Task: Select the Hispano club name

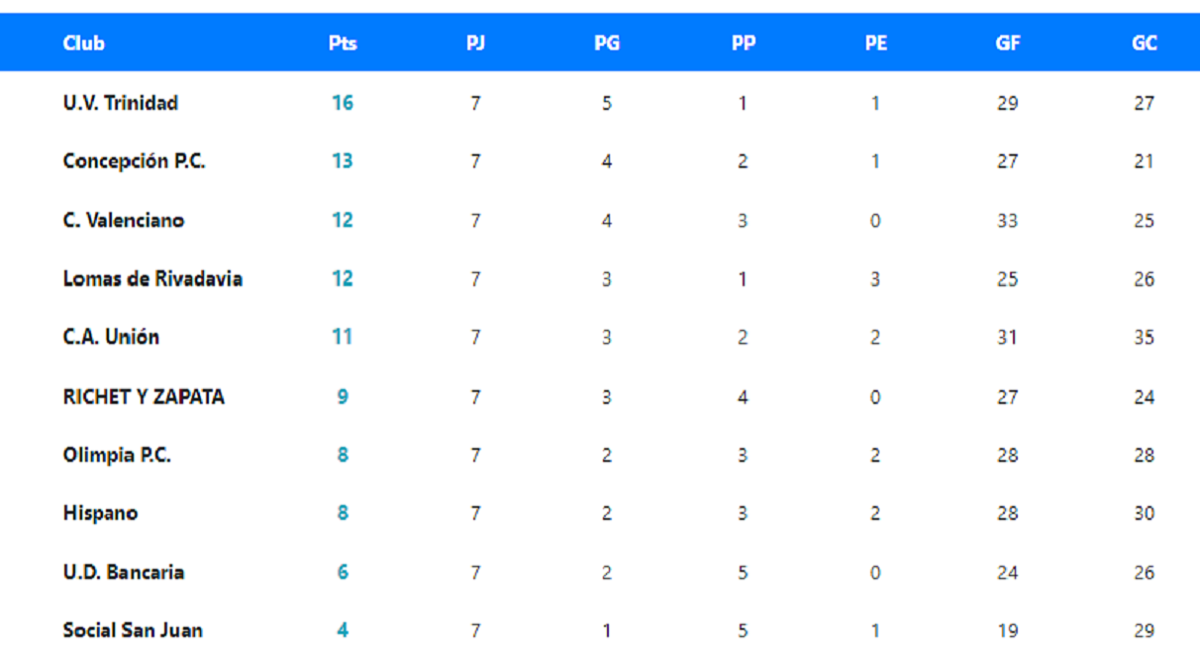Action: pos(100,513)
